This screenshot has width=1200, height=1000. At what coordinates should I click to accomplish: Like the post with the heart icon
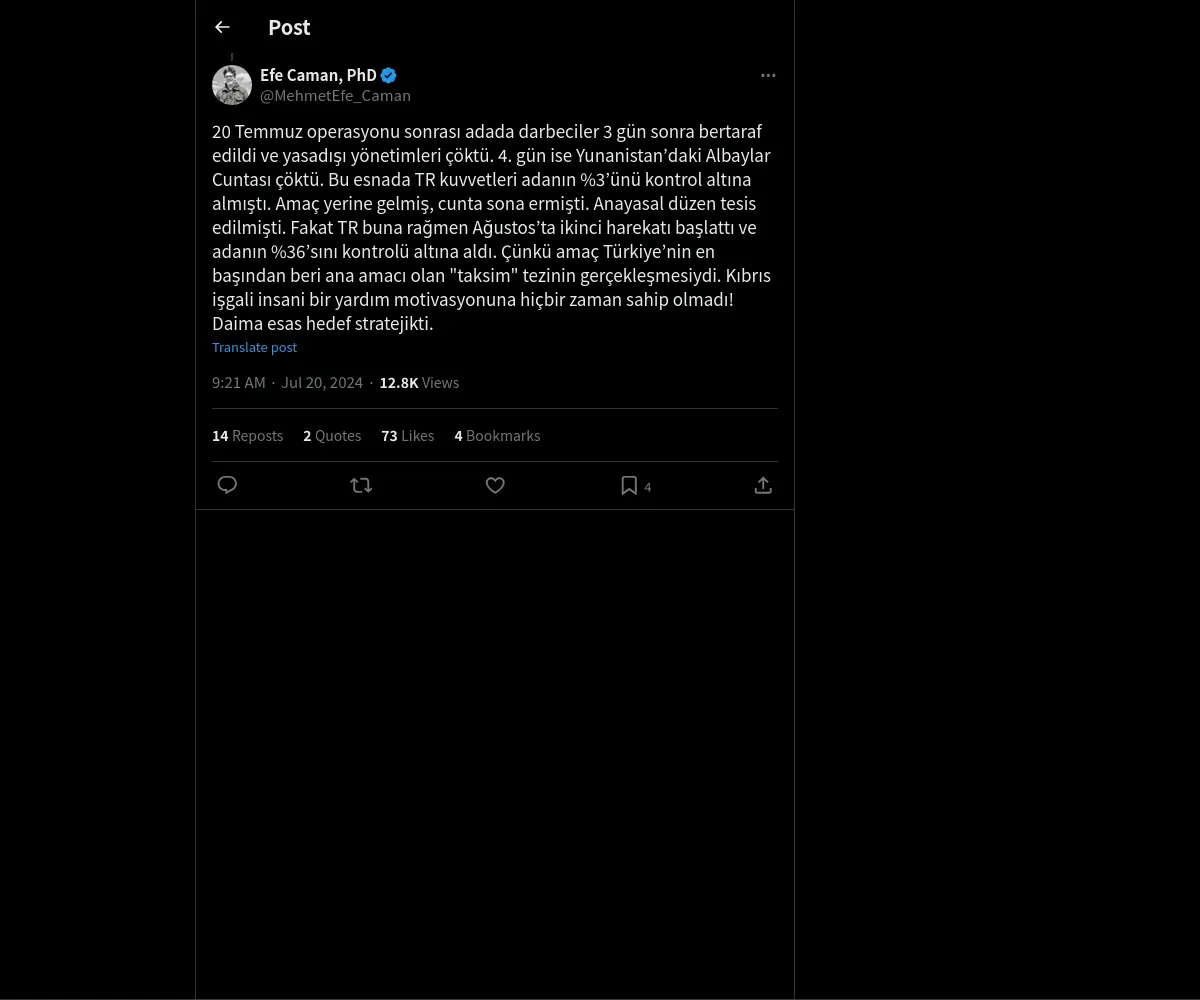[495, 485]
